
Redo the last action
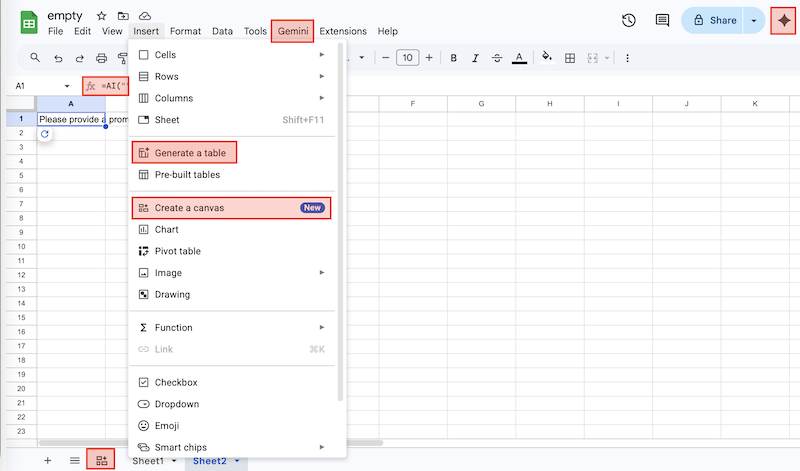tap(80, 58)
